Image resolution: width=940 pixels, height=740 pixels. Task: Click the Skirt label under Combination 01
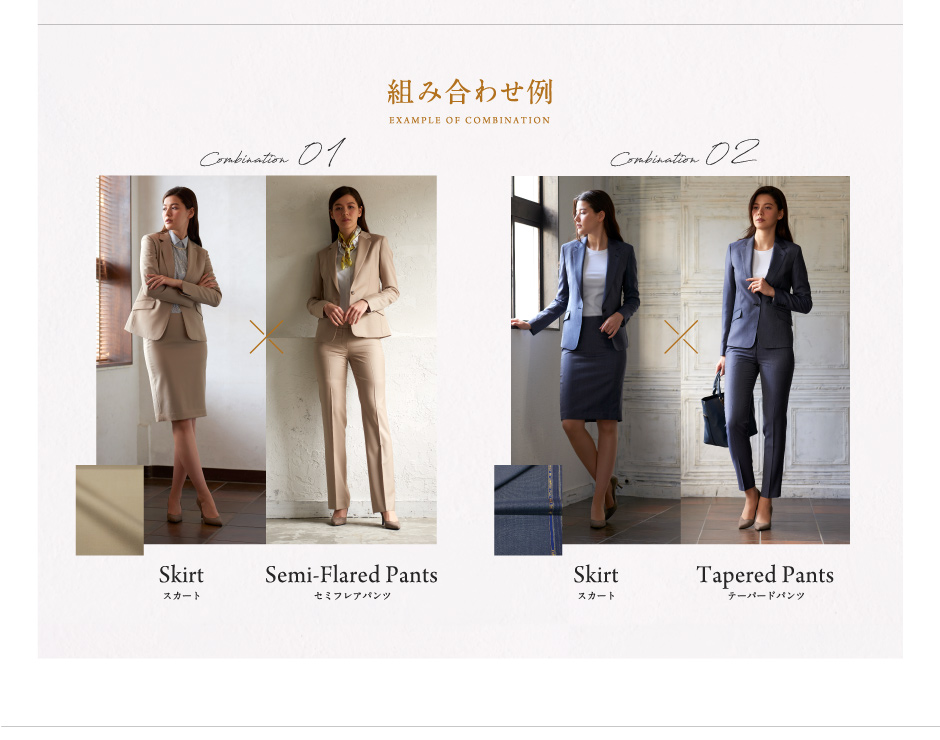point(181,574)
